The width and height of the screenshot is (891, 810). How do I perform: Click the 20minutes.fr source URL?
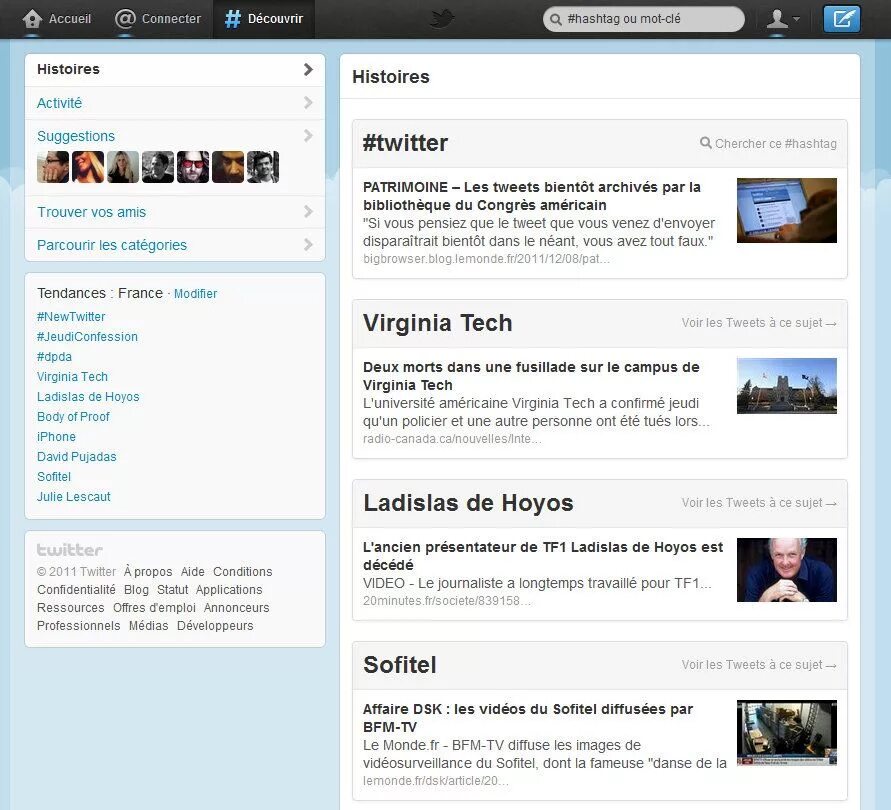pyautogui.click(x=447, y=601)
